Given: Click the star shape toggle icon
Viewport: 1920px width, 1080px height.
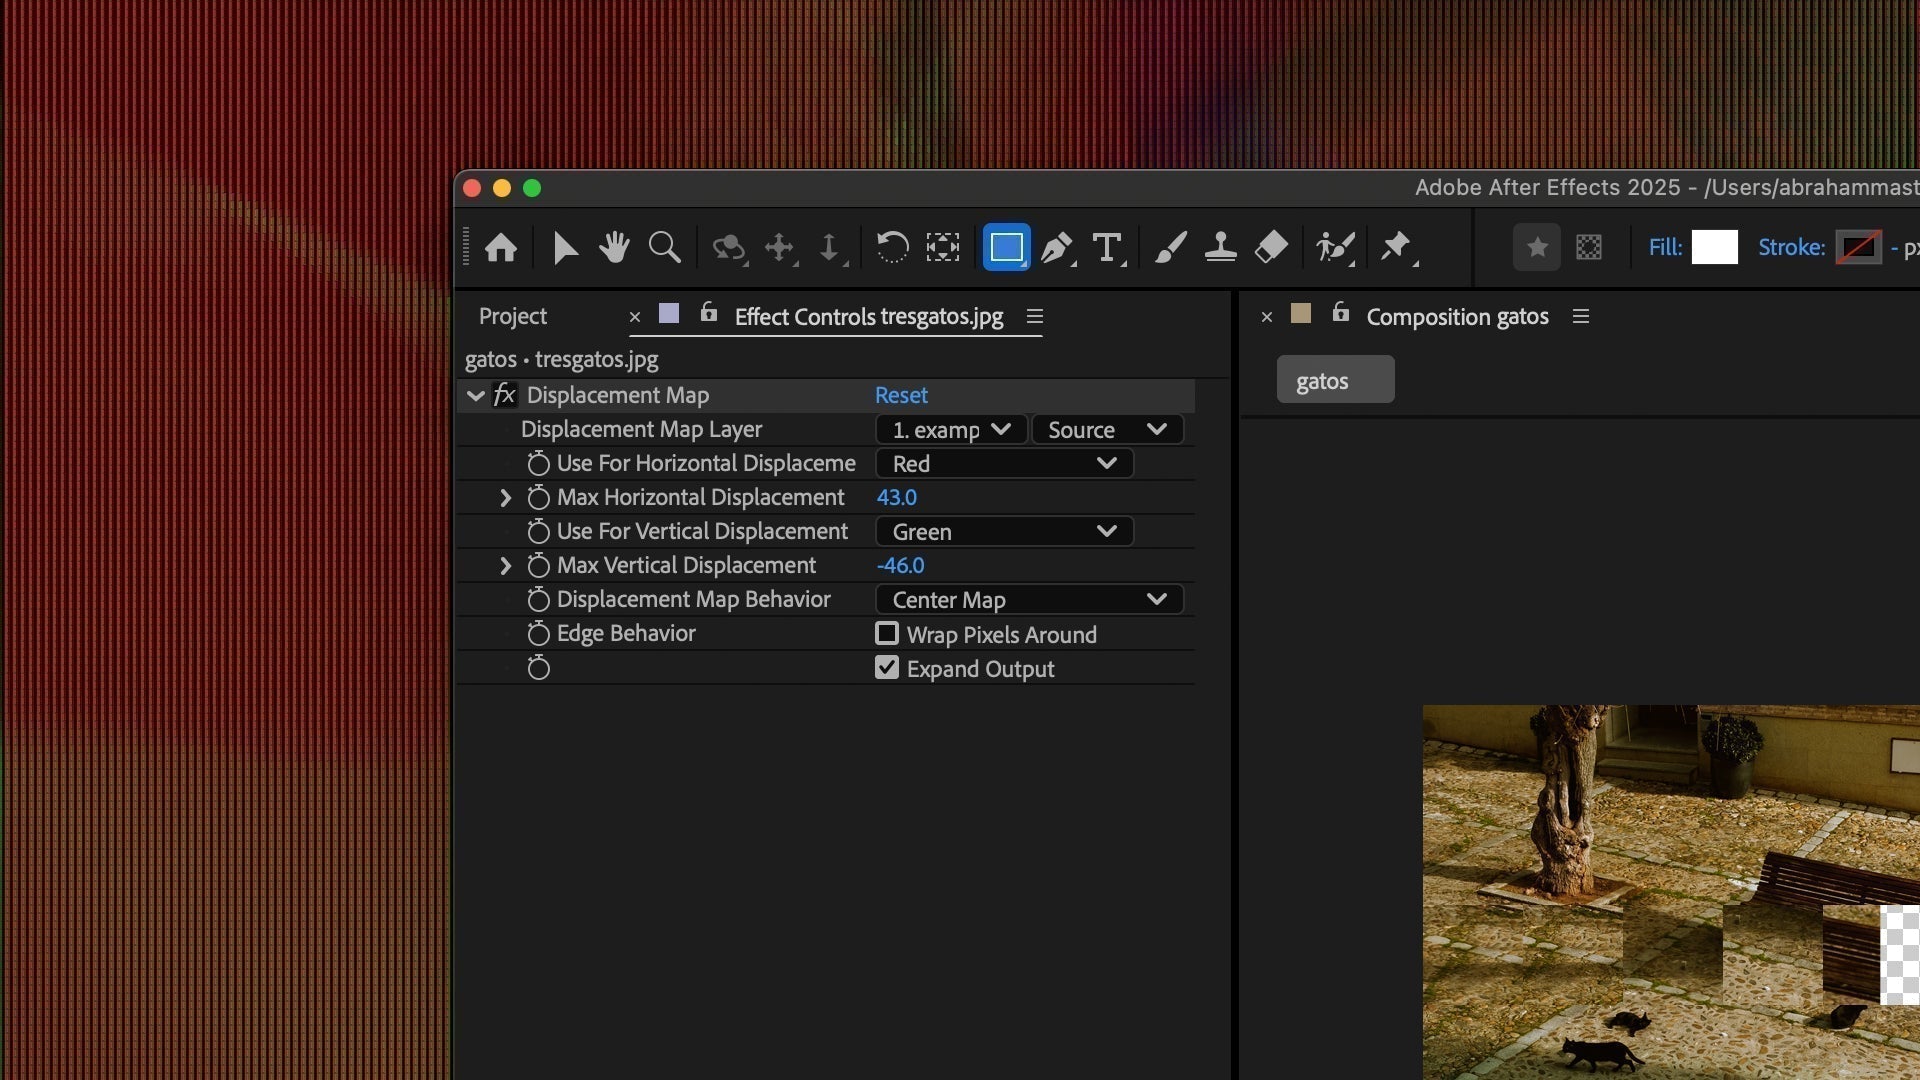Looking at the screenshot, I should point(1537,247).
